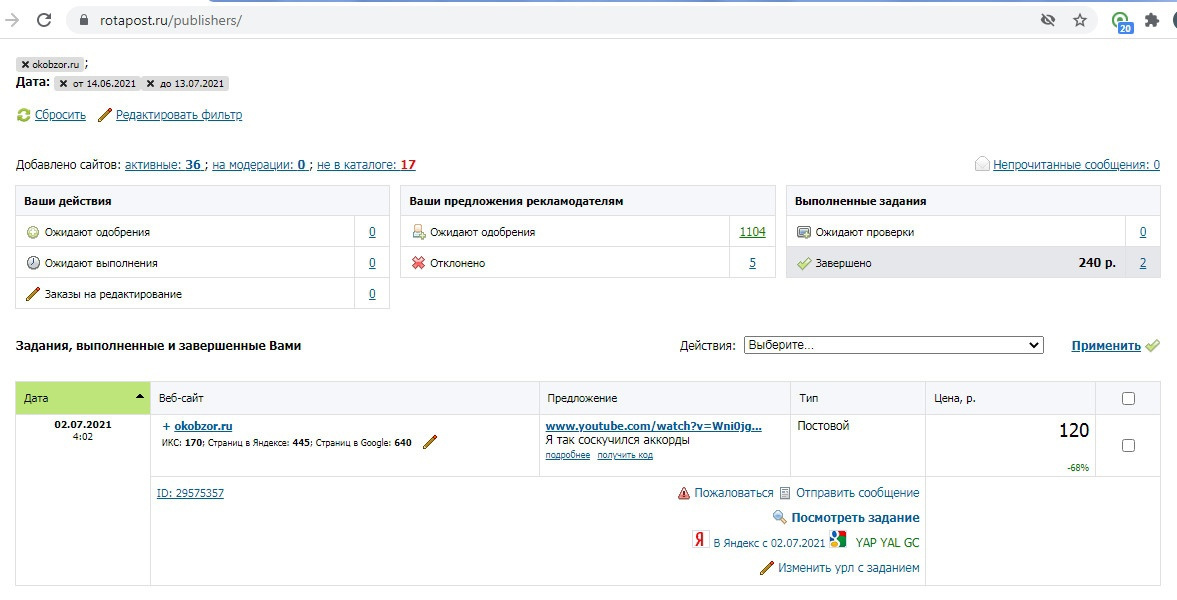
Task: Open the green extension with badge 20
Action: (1121, 22)
